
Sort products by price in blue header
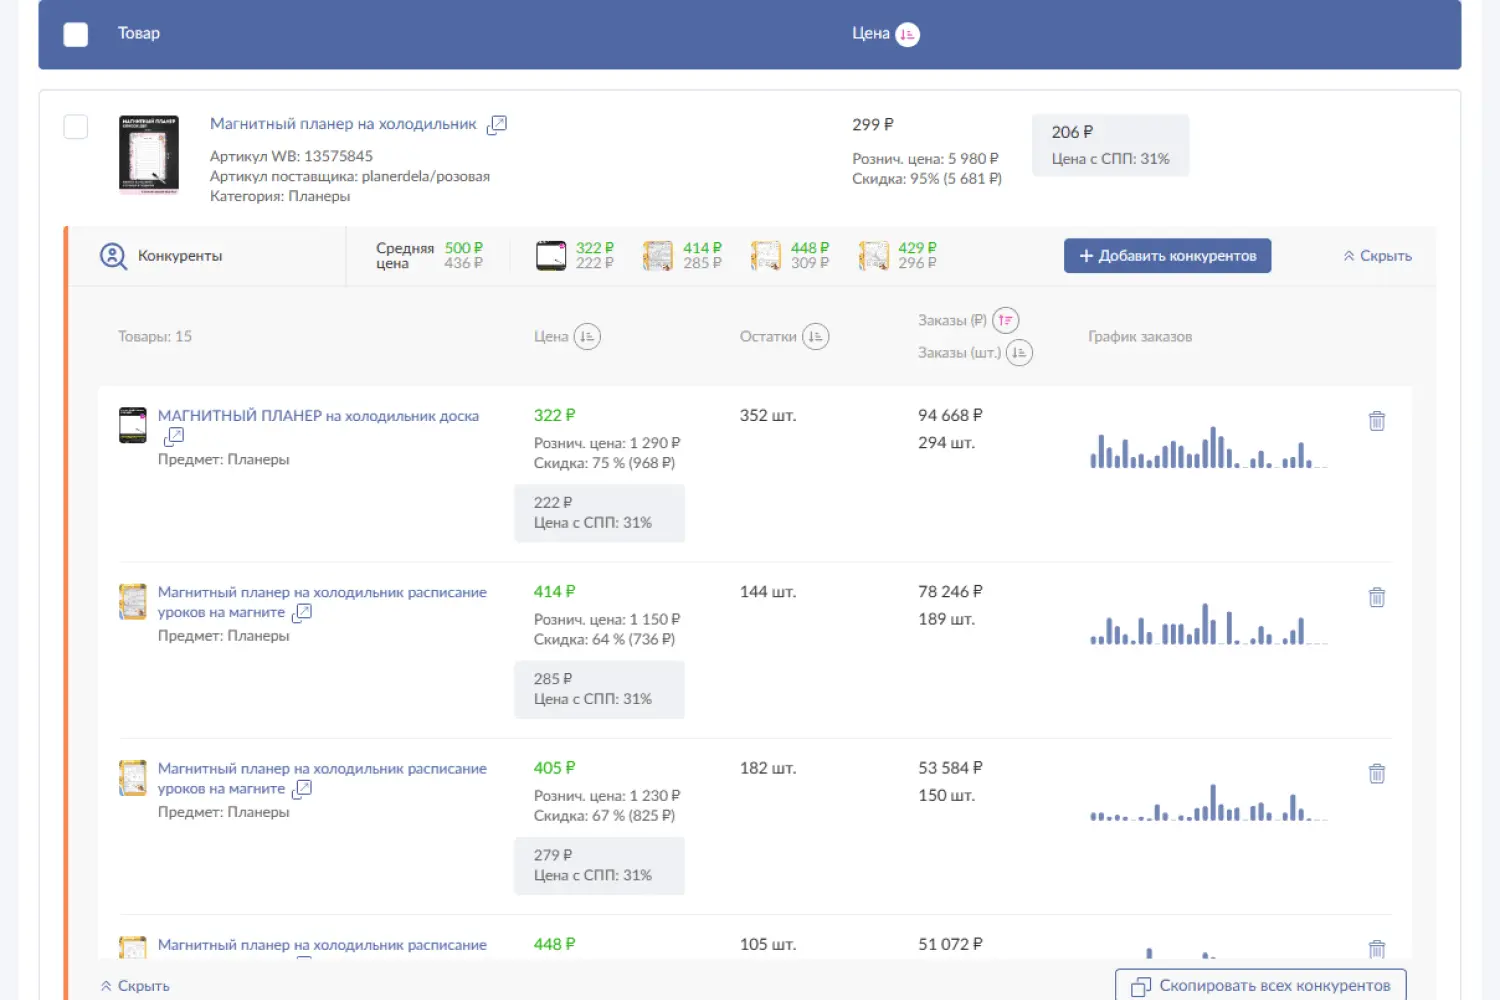point(907,34)
